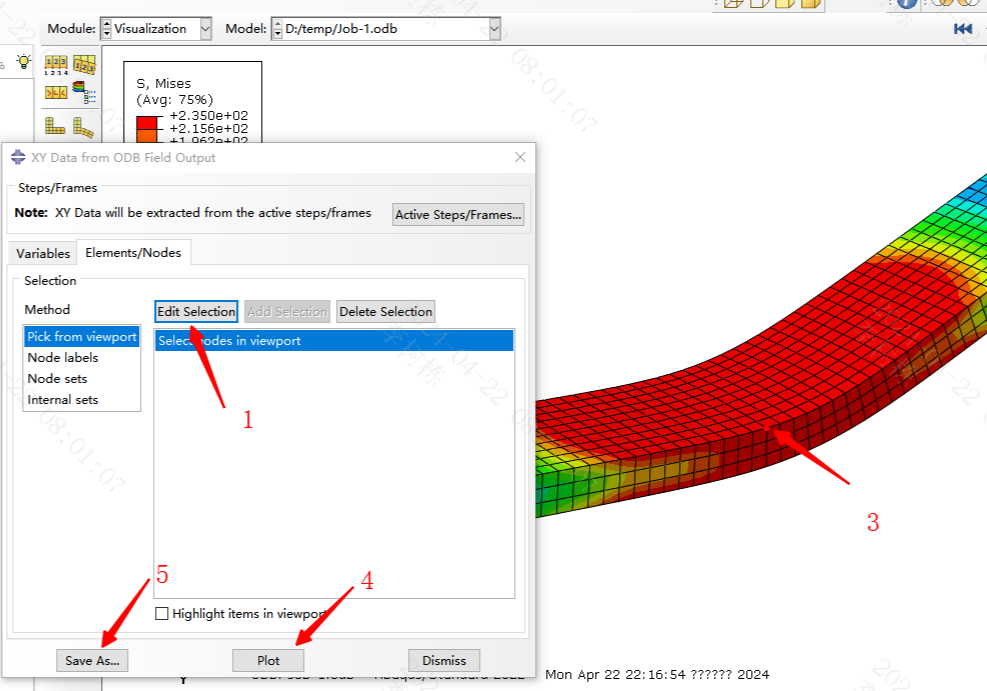Select the Plot Undeformed Shape icon
The width and height of the screenshot is (987, 691).
point(55,126)
